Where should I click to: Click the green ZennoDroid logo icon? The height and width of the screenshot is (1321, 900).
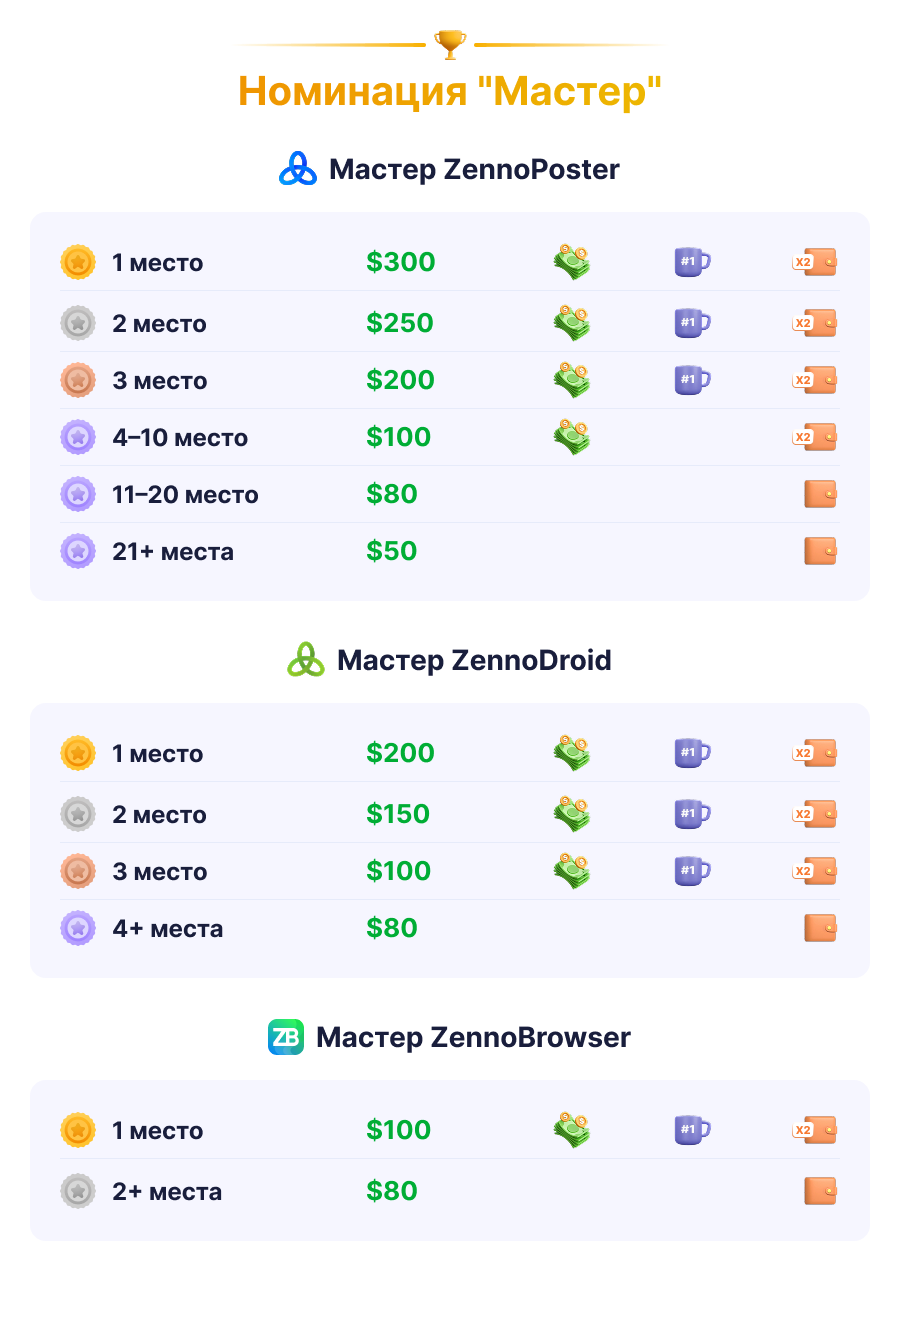point(306,660)
